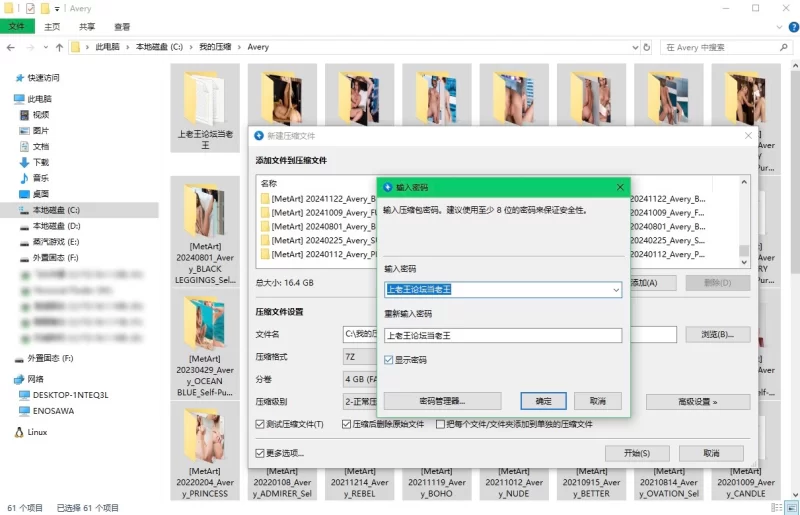The width and height of the screenshot is (800, 515).
Task: Switch to details view icon in status bar
Action: pos(777,507)
